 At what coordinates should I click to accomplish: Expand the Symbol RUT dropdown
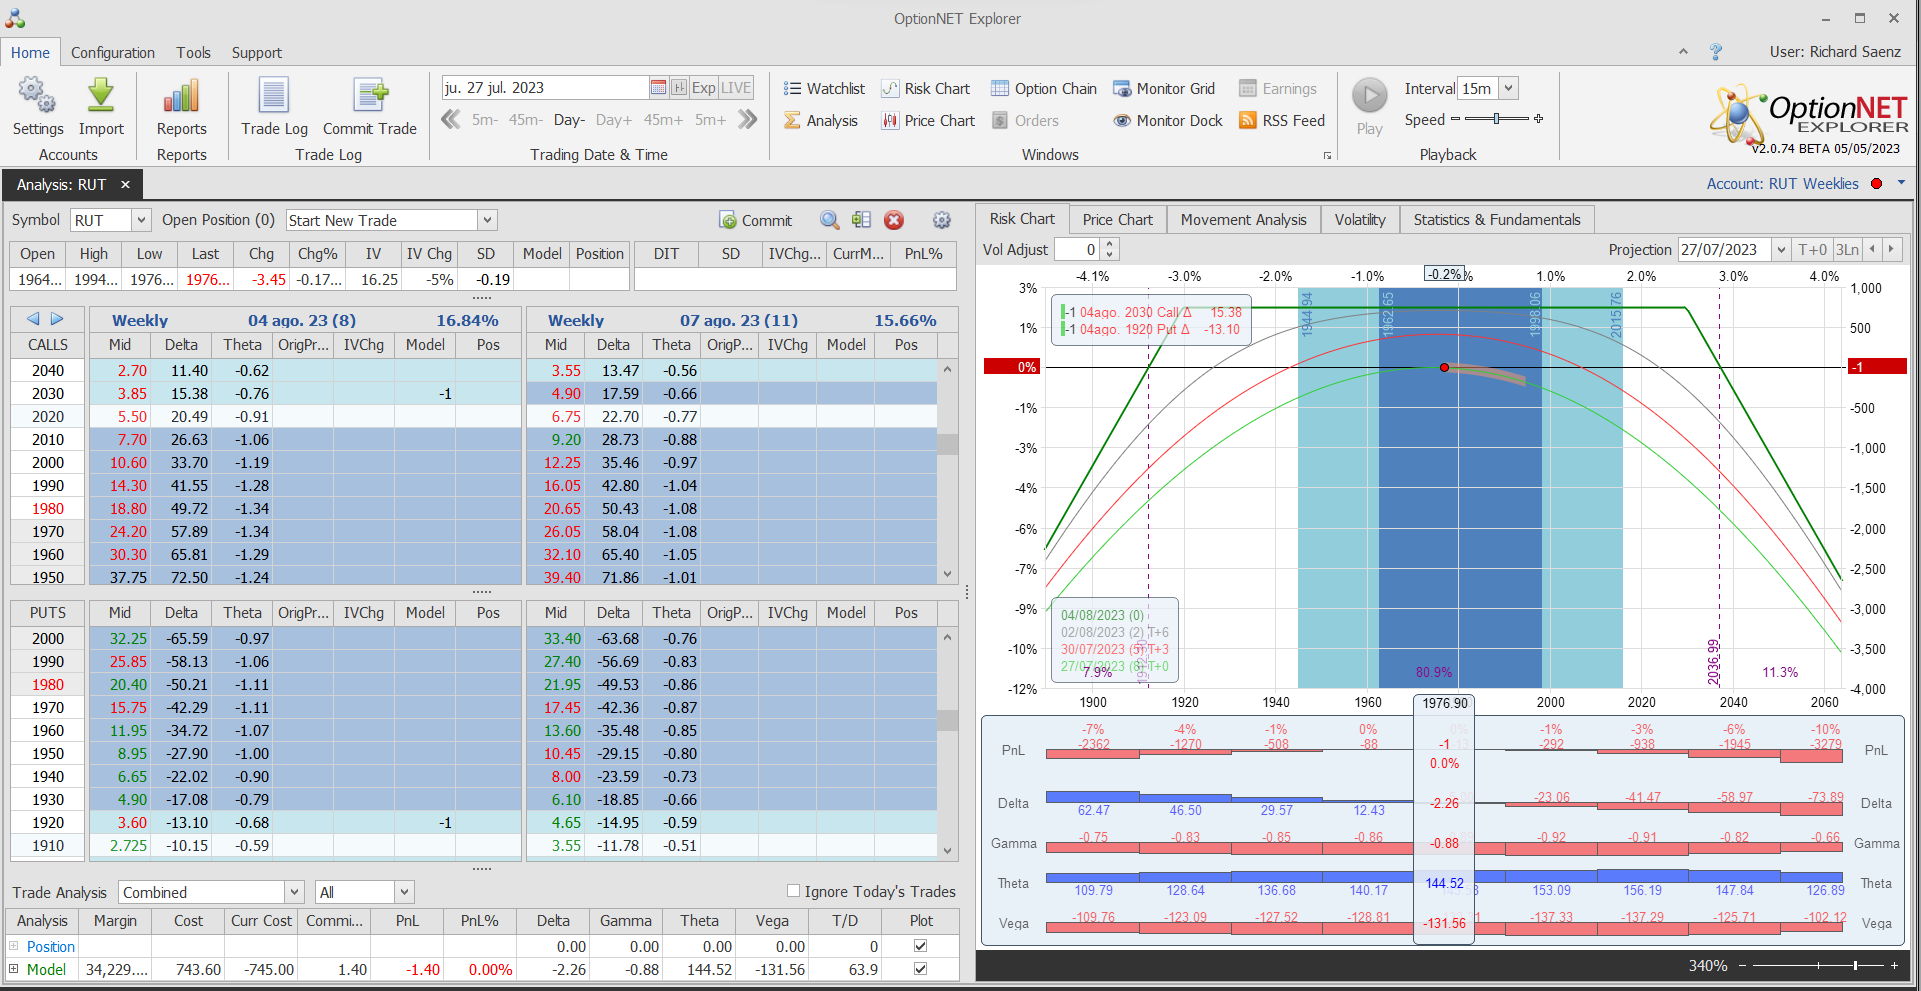click(x=141, y=220)
